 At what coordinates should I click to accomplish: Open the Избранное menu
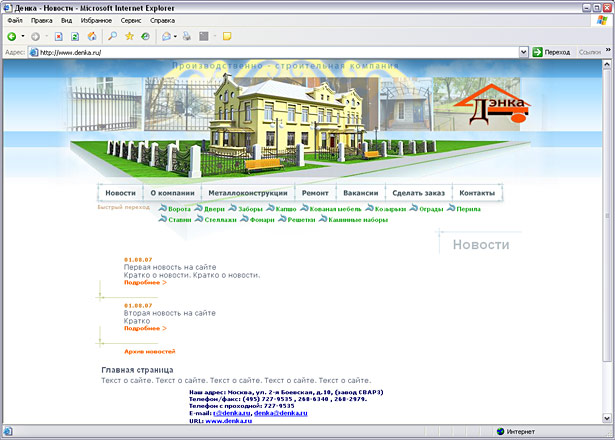[x=96, y=20]
